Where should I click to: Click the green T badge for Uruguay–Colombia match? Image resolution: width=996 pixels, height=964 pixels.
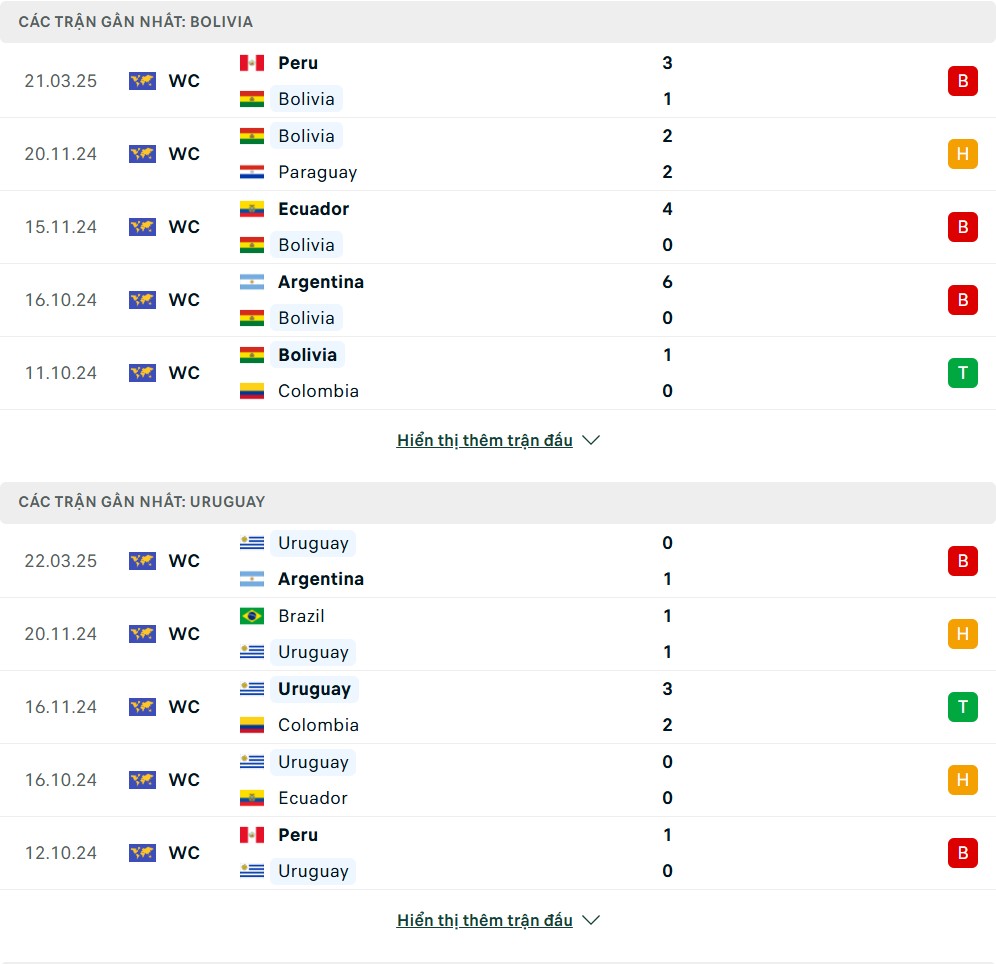[962, 707]
